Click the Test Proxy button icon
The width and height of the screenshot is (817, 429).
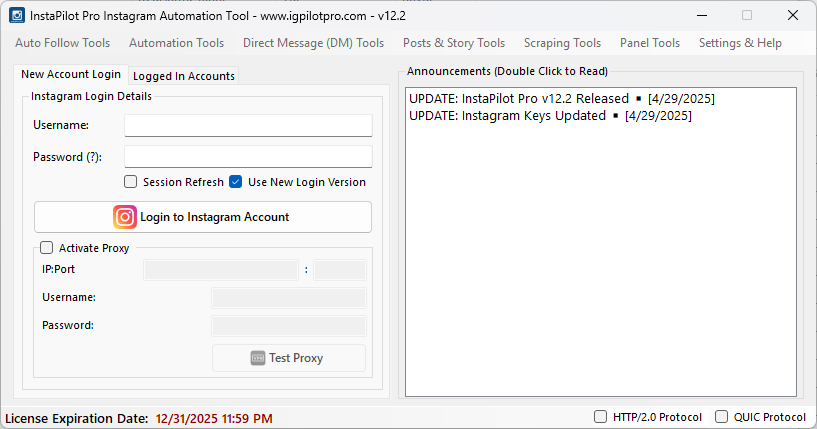[x=258, y=358]
